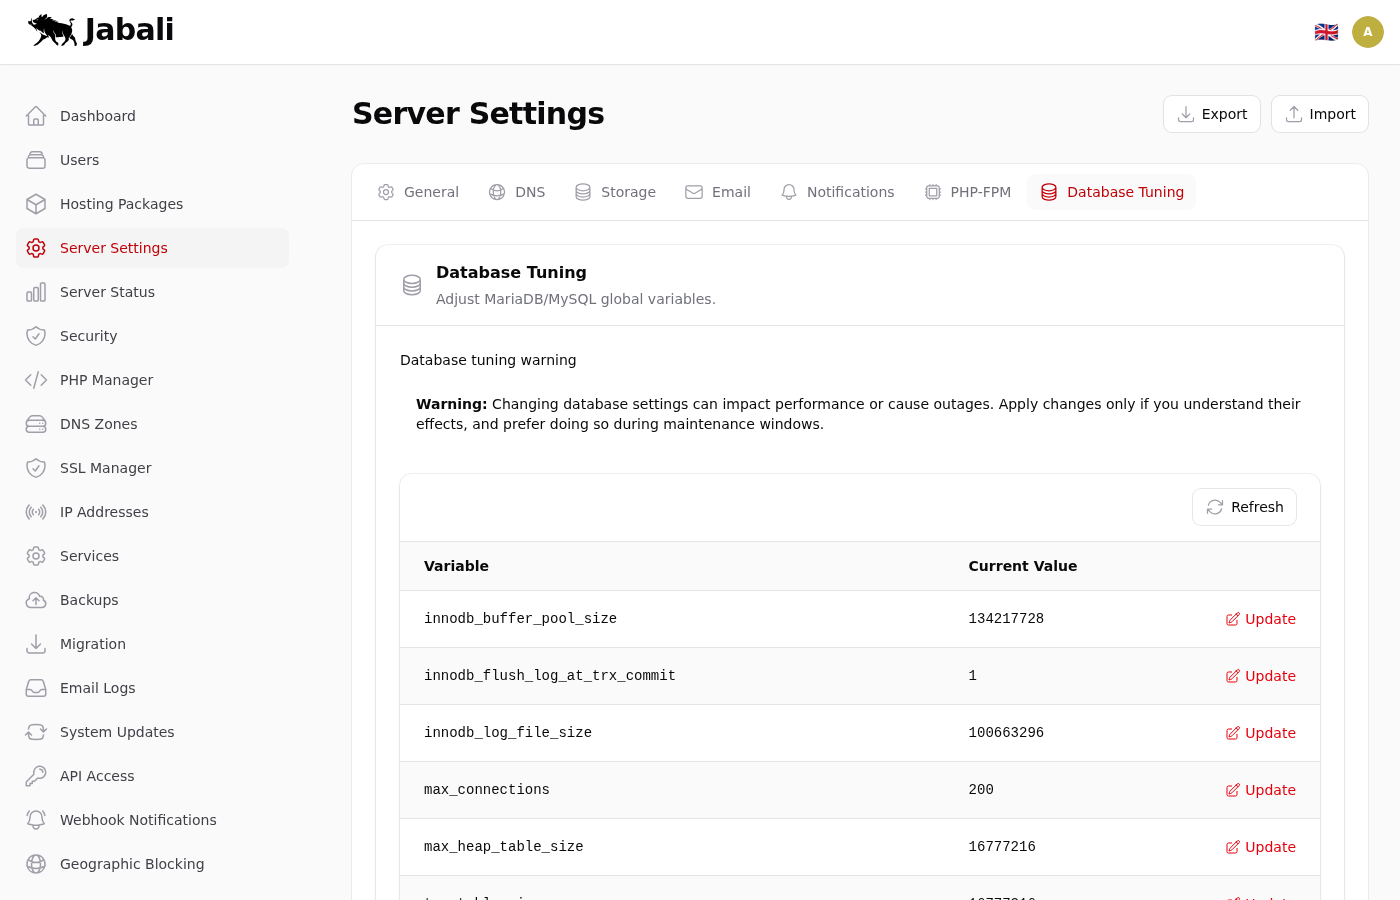Click the Webhook Notifications bell icon
Image resolution: width=1400 pixels, height=900 pixels.
[36, 820]
